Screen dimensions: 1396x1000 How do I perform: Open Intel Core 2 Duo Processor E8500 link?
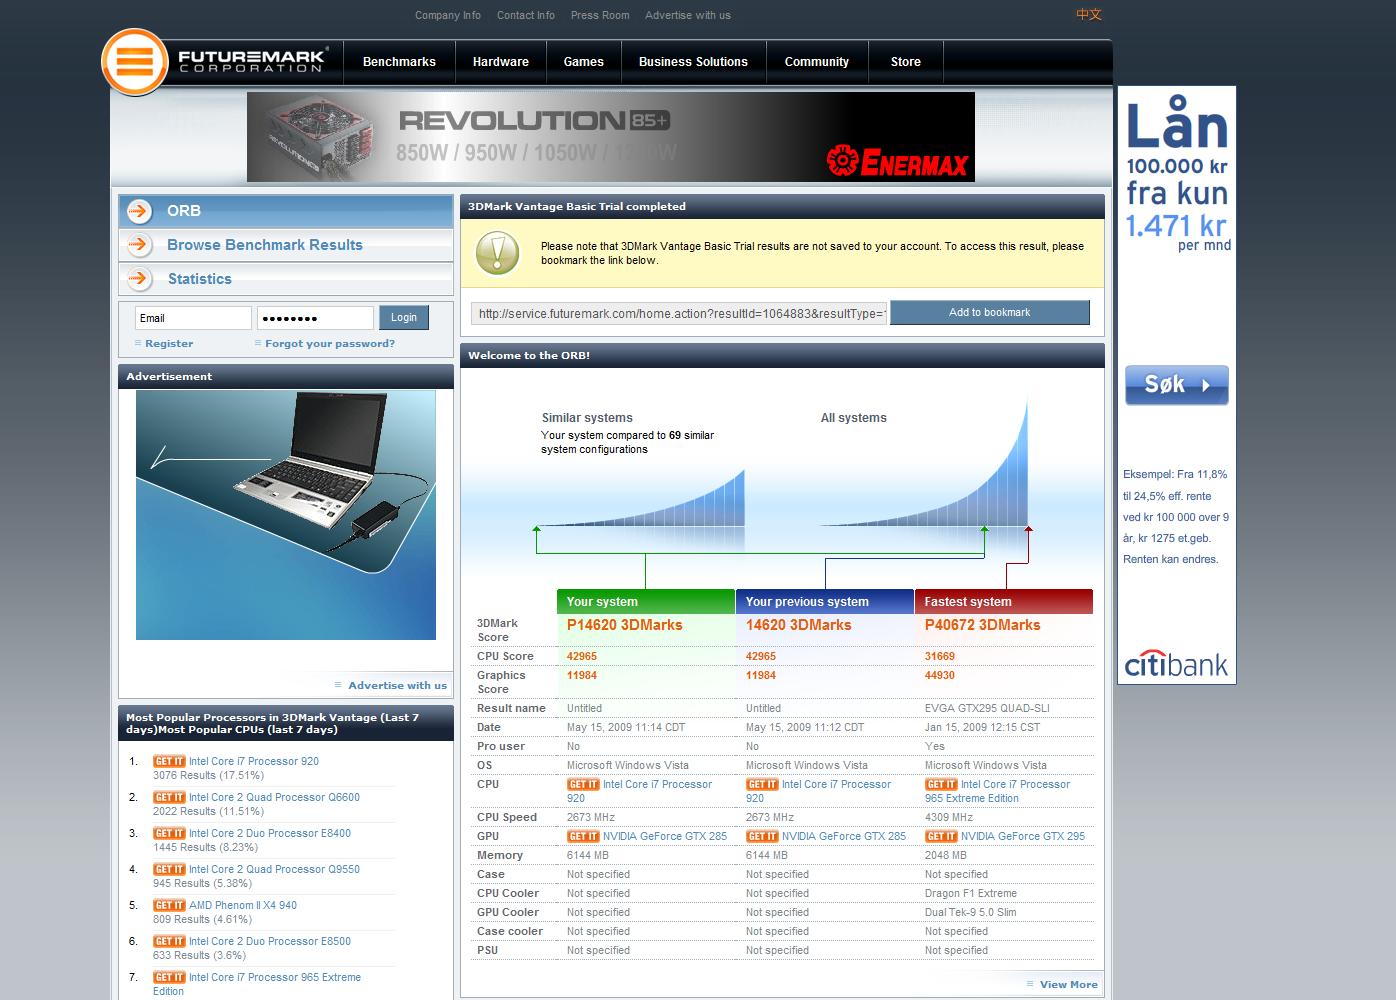(270, 941)
